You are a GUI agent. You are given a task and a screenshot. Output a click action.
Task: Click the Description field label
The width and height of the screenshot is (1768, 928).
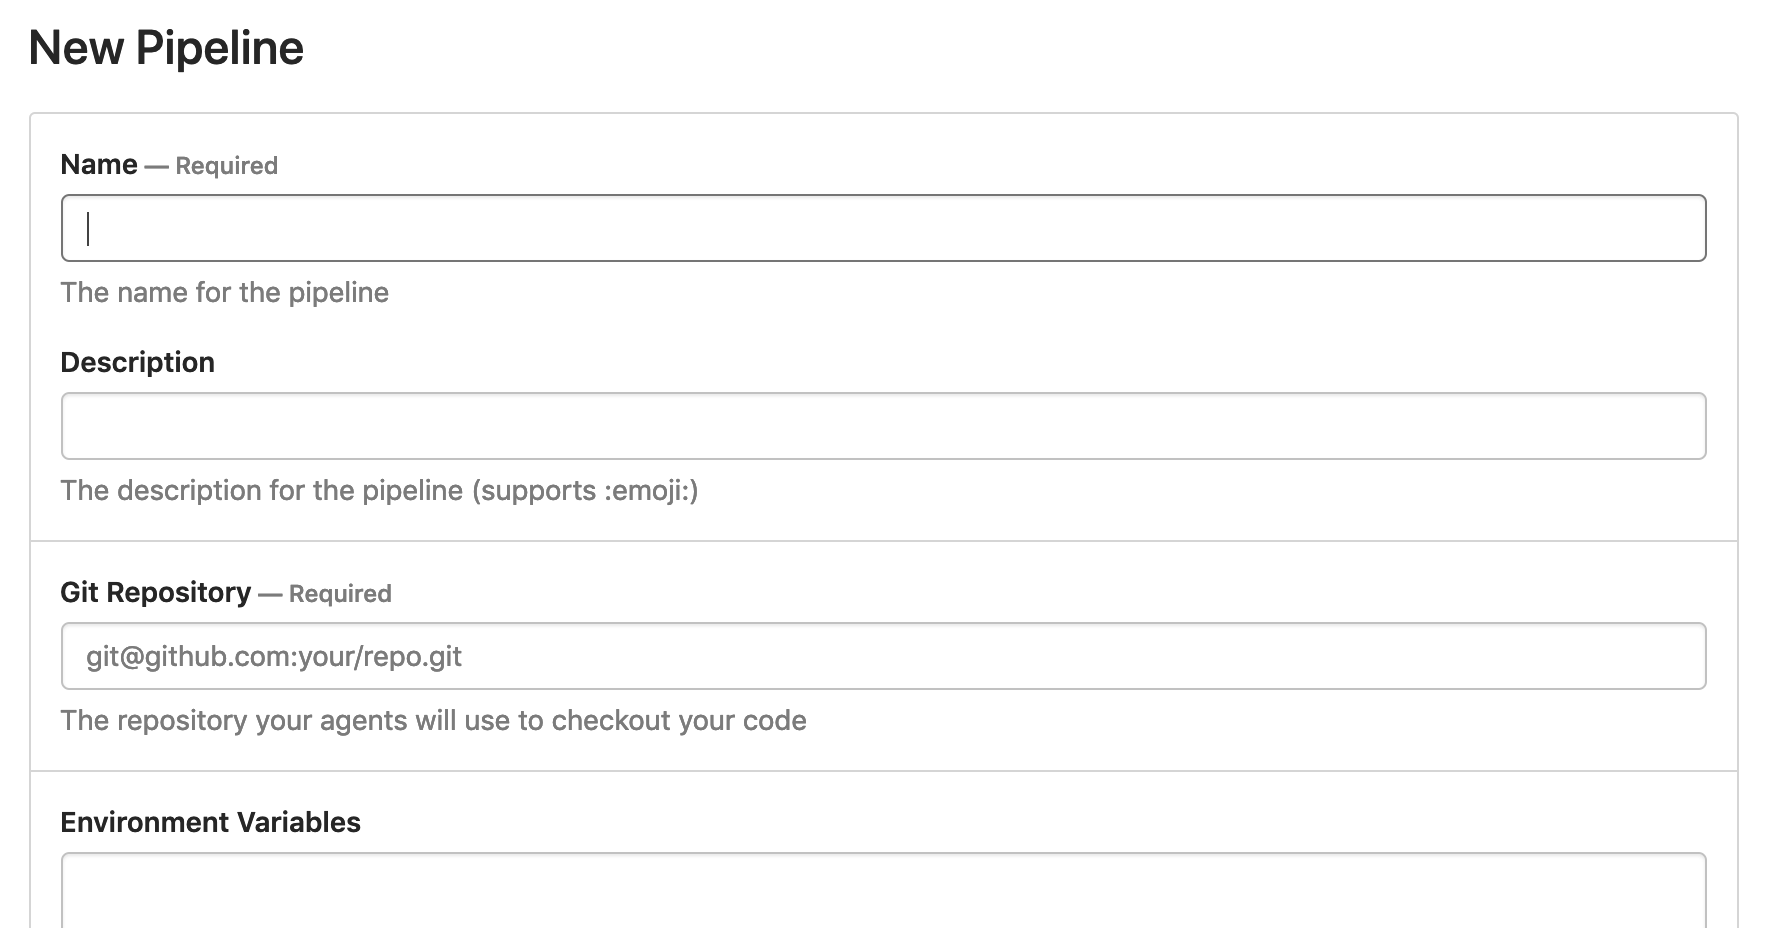[138, 362]
